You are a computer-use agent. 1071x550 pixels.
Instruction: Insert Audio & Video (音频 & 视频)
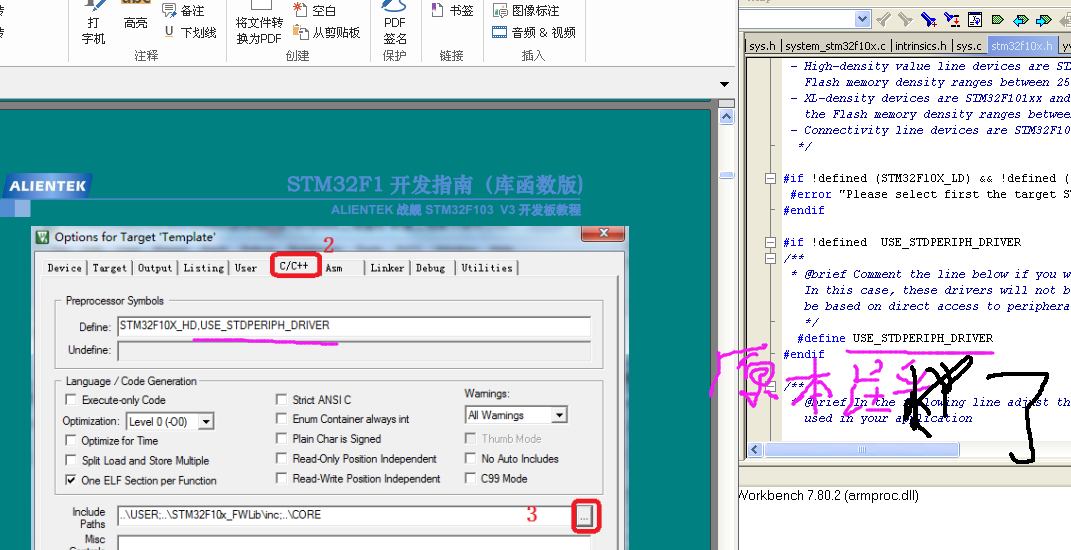tap(534, 32)
